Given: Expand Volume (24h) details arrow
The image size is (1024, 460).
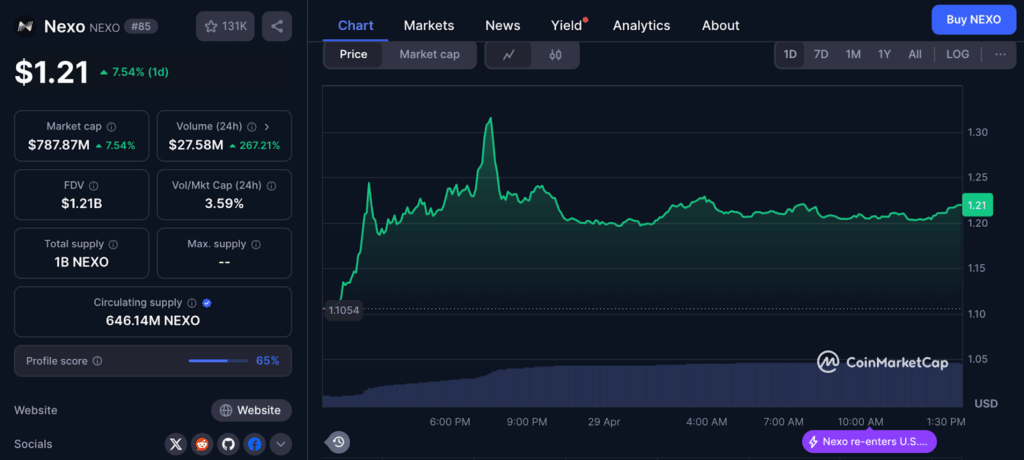Looking at the screenshot, I should click(x=266, y=127).
